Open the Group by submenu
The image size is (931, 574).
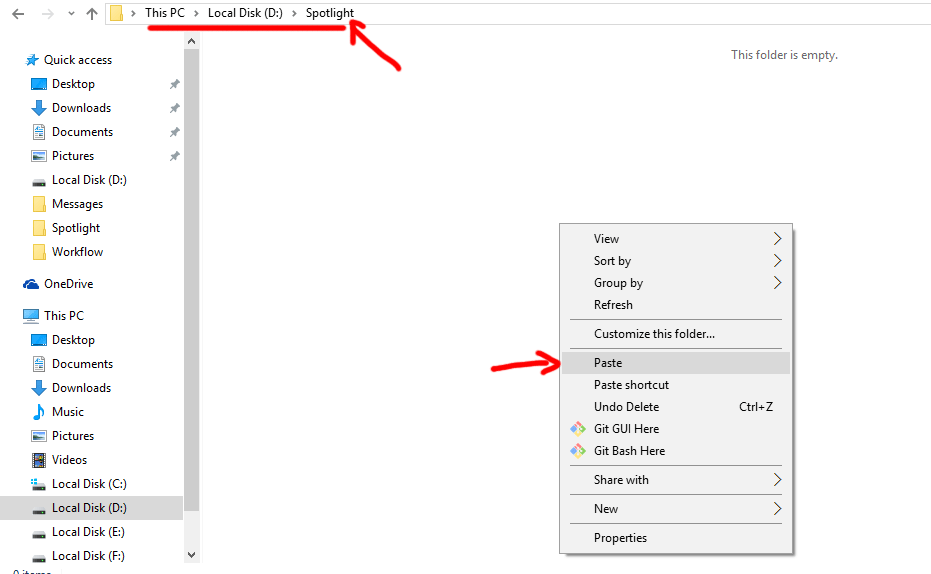click(676, 283)
